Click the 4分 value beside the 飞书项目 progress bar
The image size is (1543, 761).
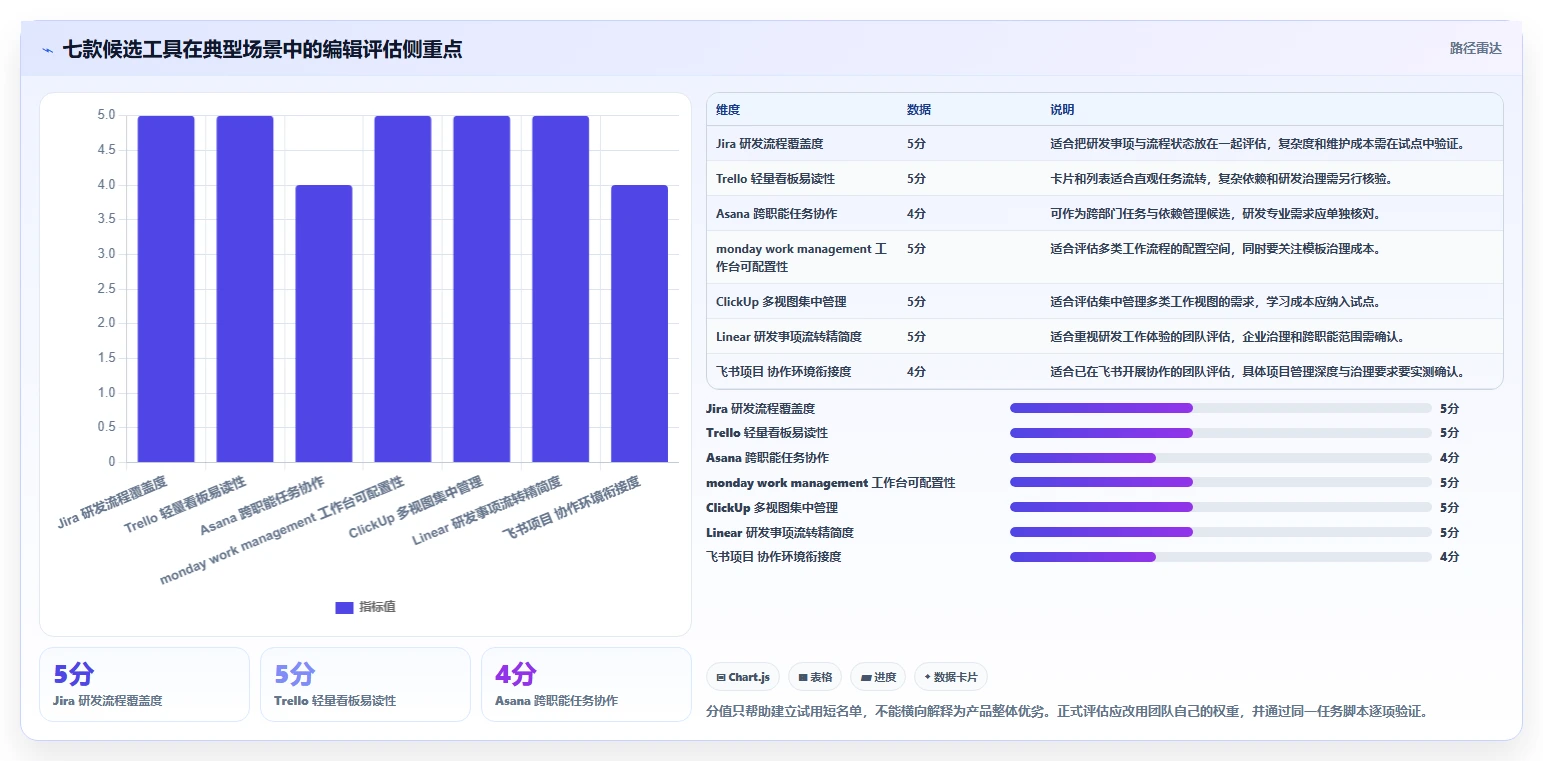point(1449,557)
